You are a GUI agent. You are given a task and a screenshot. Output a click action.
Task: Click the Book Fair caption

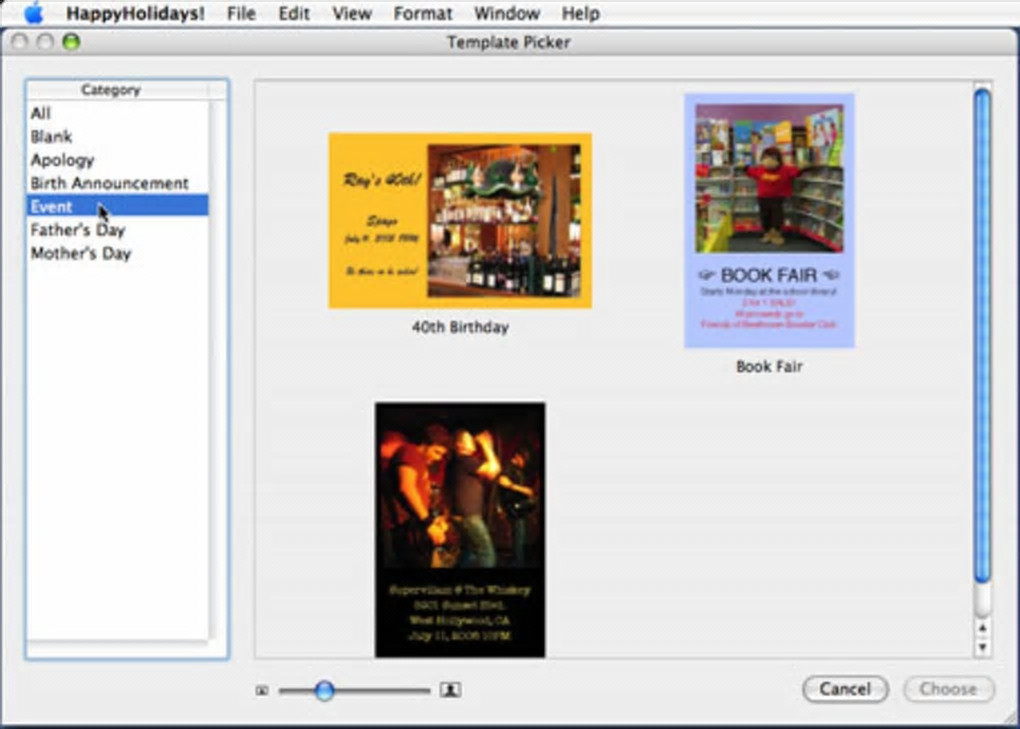769,366
